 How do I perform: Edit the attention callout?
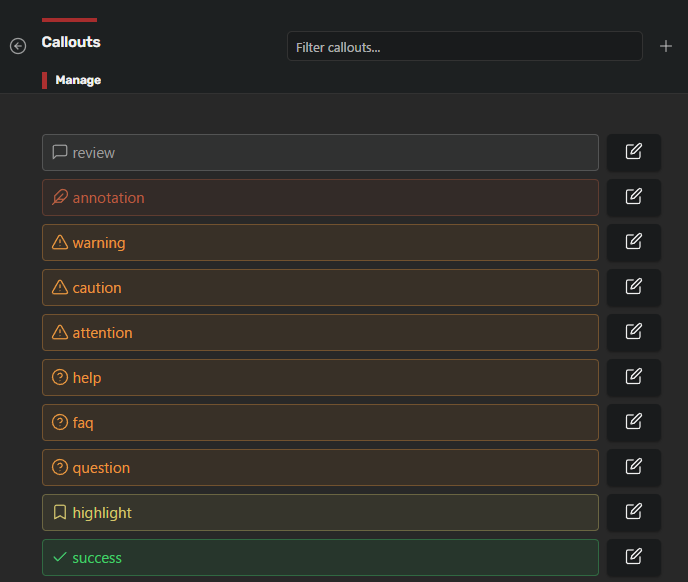tap(634, 332)
